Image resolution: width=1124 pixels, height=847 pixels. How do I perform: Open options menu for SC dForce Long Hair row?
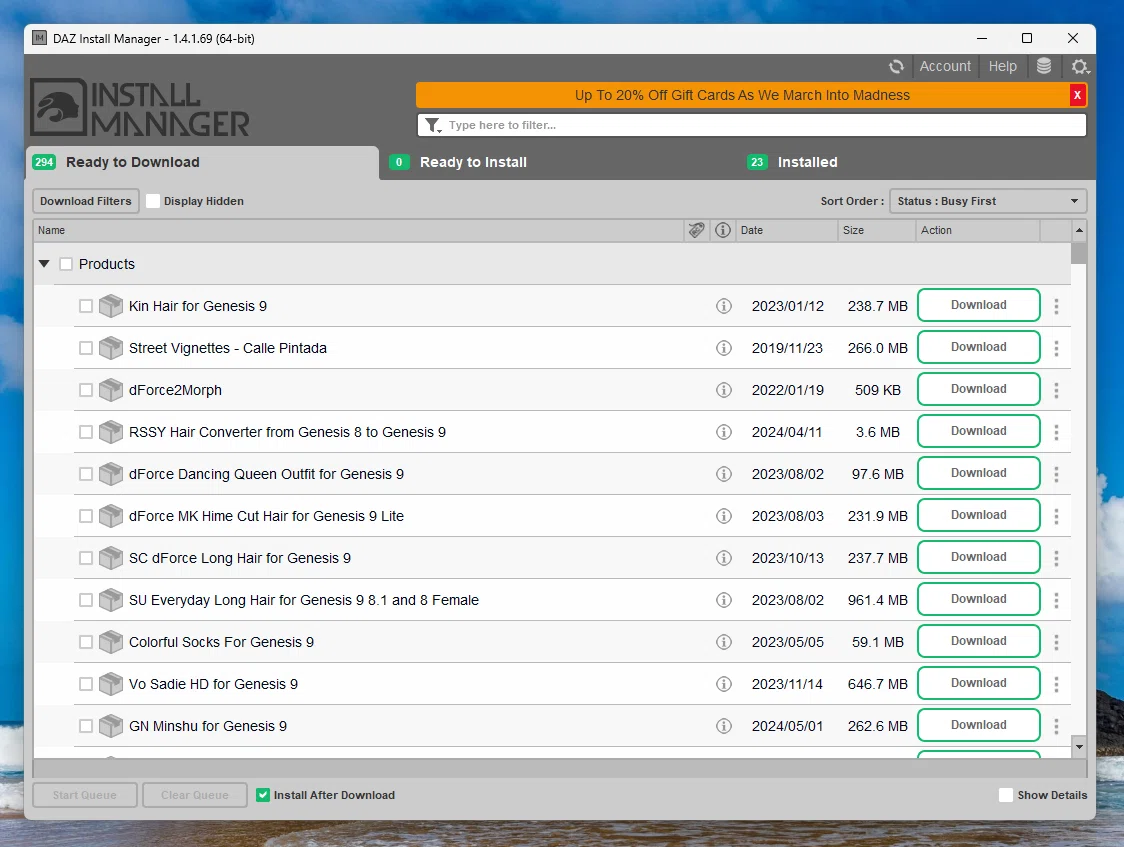click(x=1056, y=558)
